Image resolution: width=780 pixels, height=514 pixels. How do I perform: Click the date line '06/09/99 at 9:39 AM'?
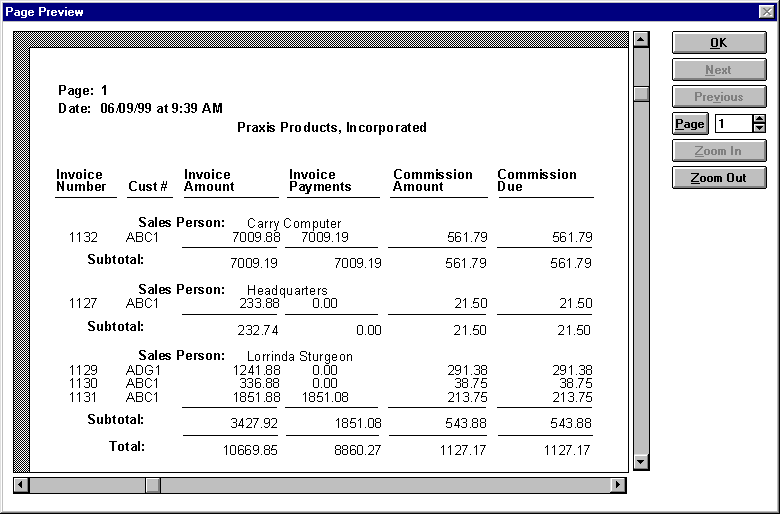point(161,108)
